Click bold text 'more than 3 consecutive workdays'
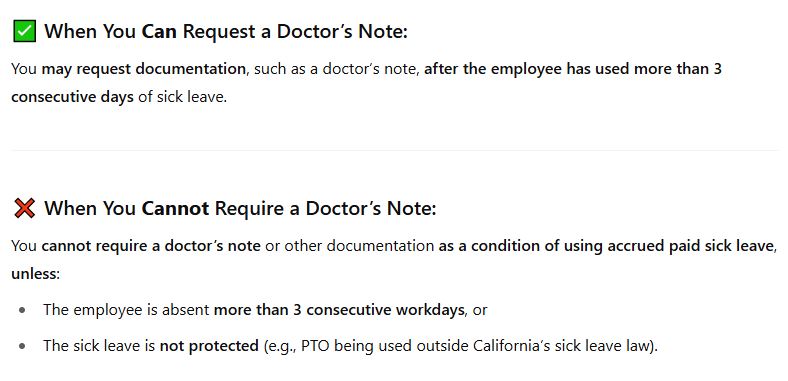 click(x=339, y=310)
